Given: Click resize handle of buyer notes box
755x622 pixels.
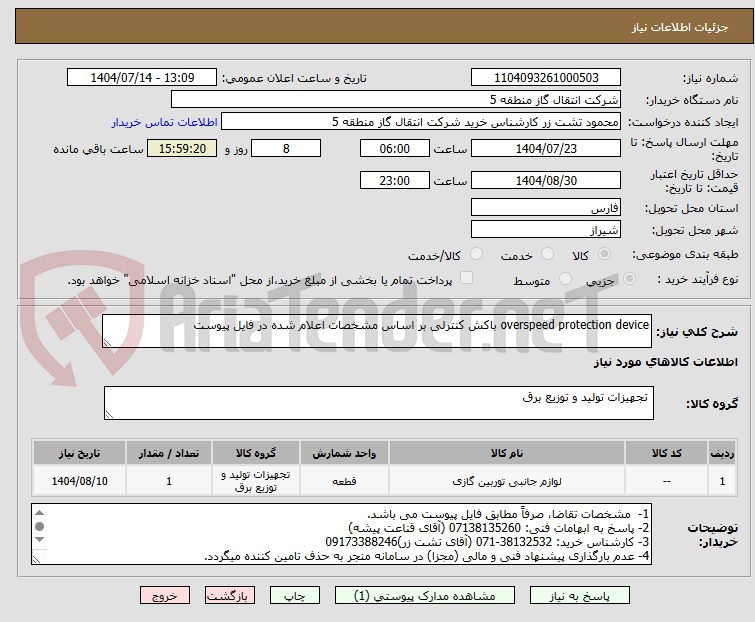Looking at the screenshot, I should tap(36, 559).
